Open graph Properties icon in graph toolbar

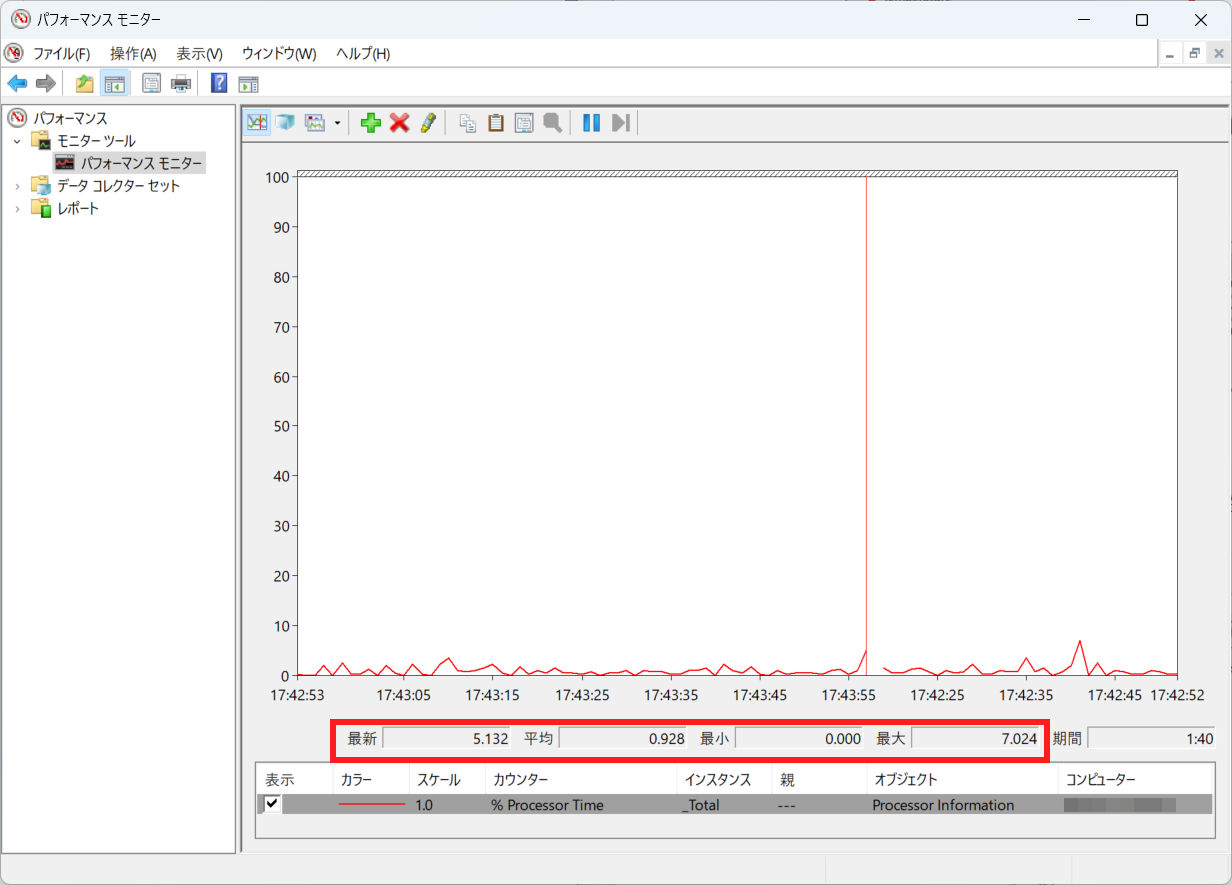[524, 122]
